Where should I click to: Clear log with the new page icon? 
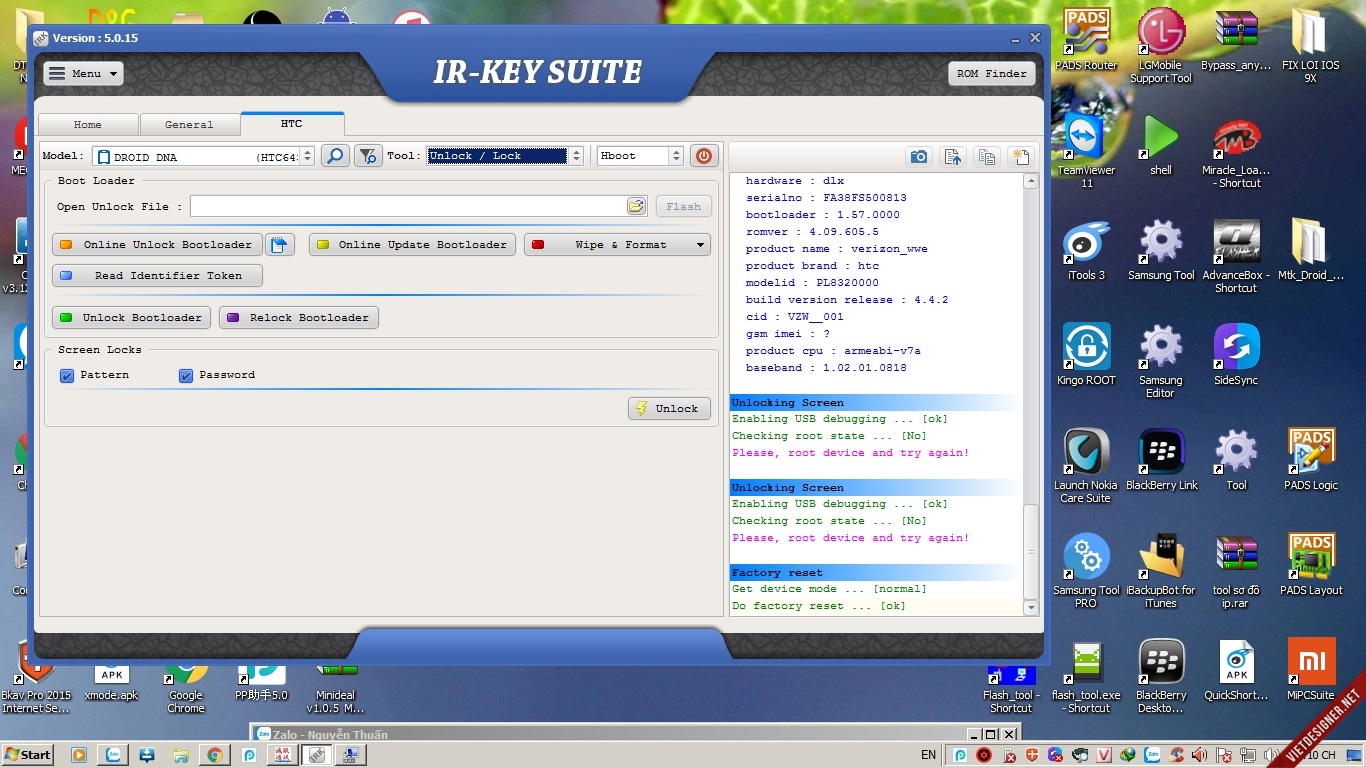pos(1020,157)
